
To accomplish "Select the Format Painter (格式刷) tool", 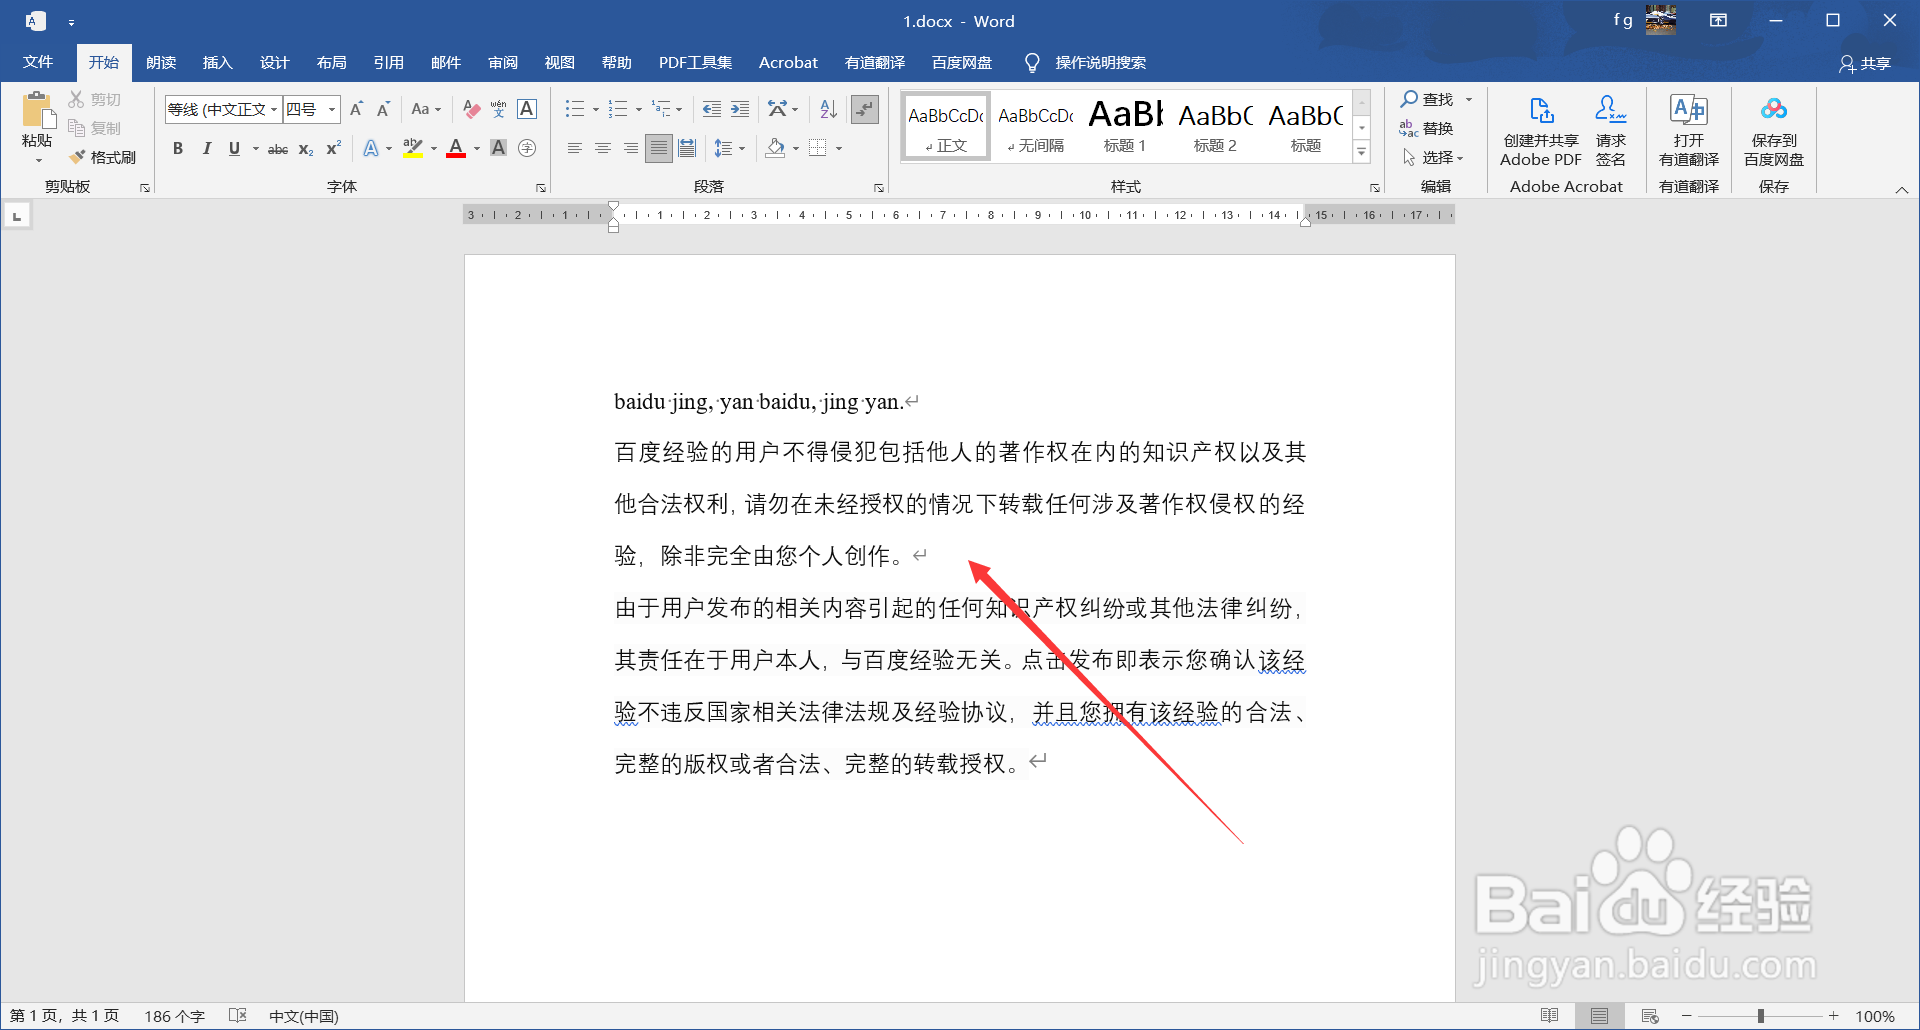I will tap(102, 157).
